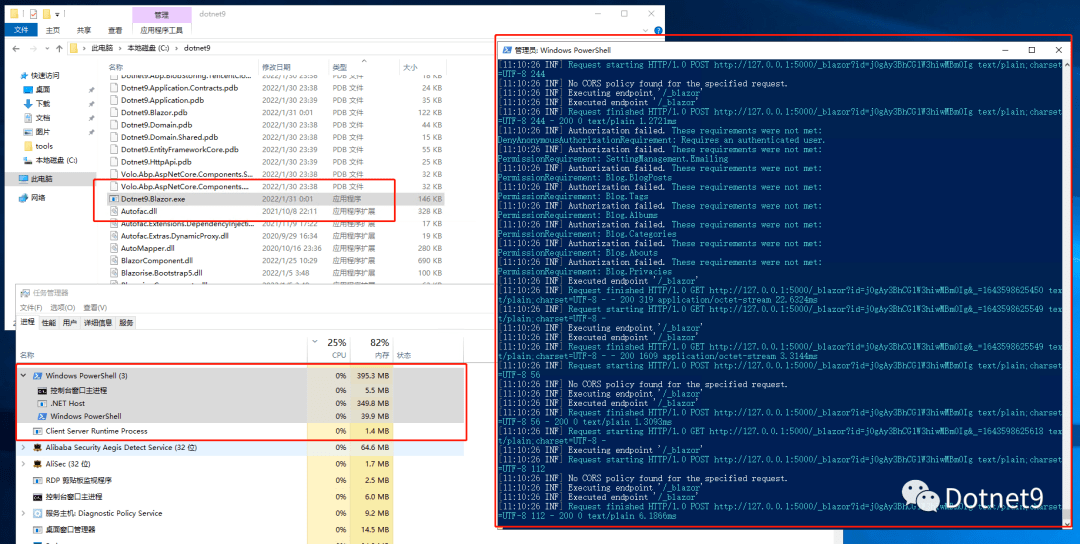Click the Dotnet9.Blazor.pdb file icon
1080x544 pixels.
[114, 112]
